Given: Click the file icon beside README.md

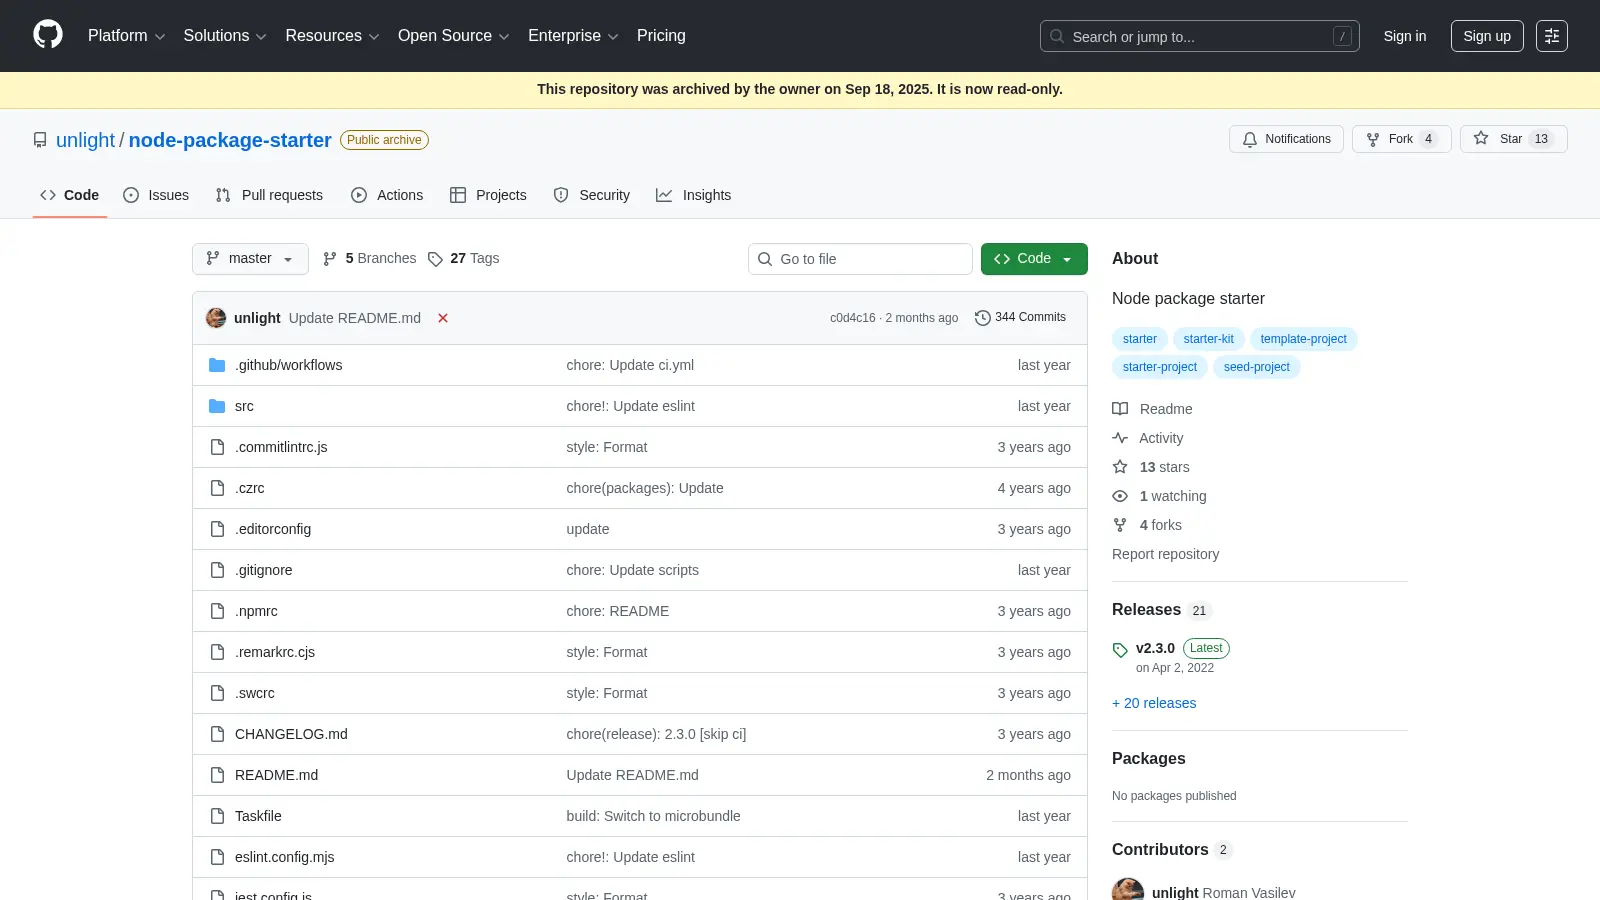Looking at the screenshot, I should (x=217, y=775).
